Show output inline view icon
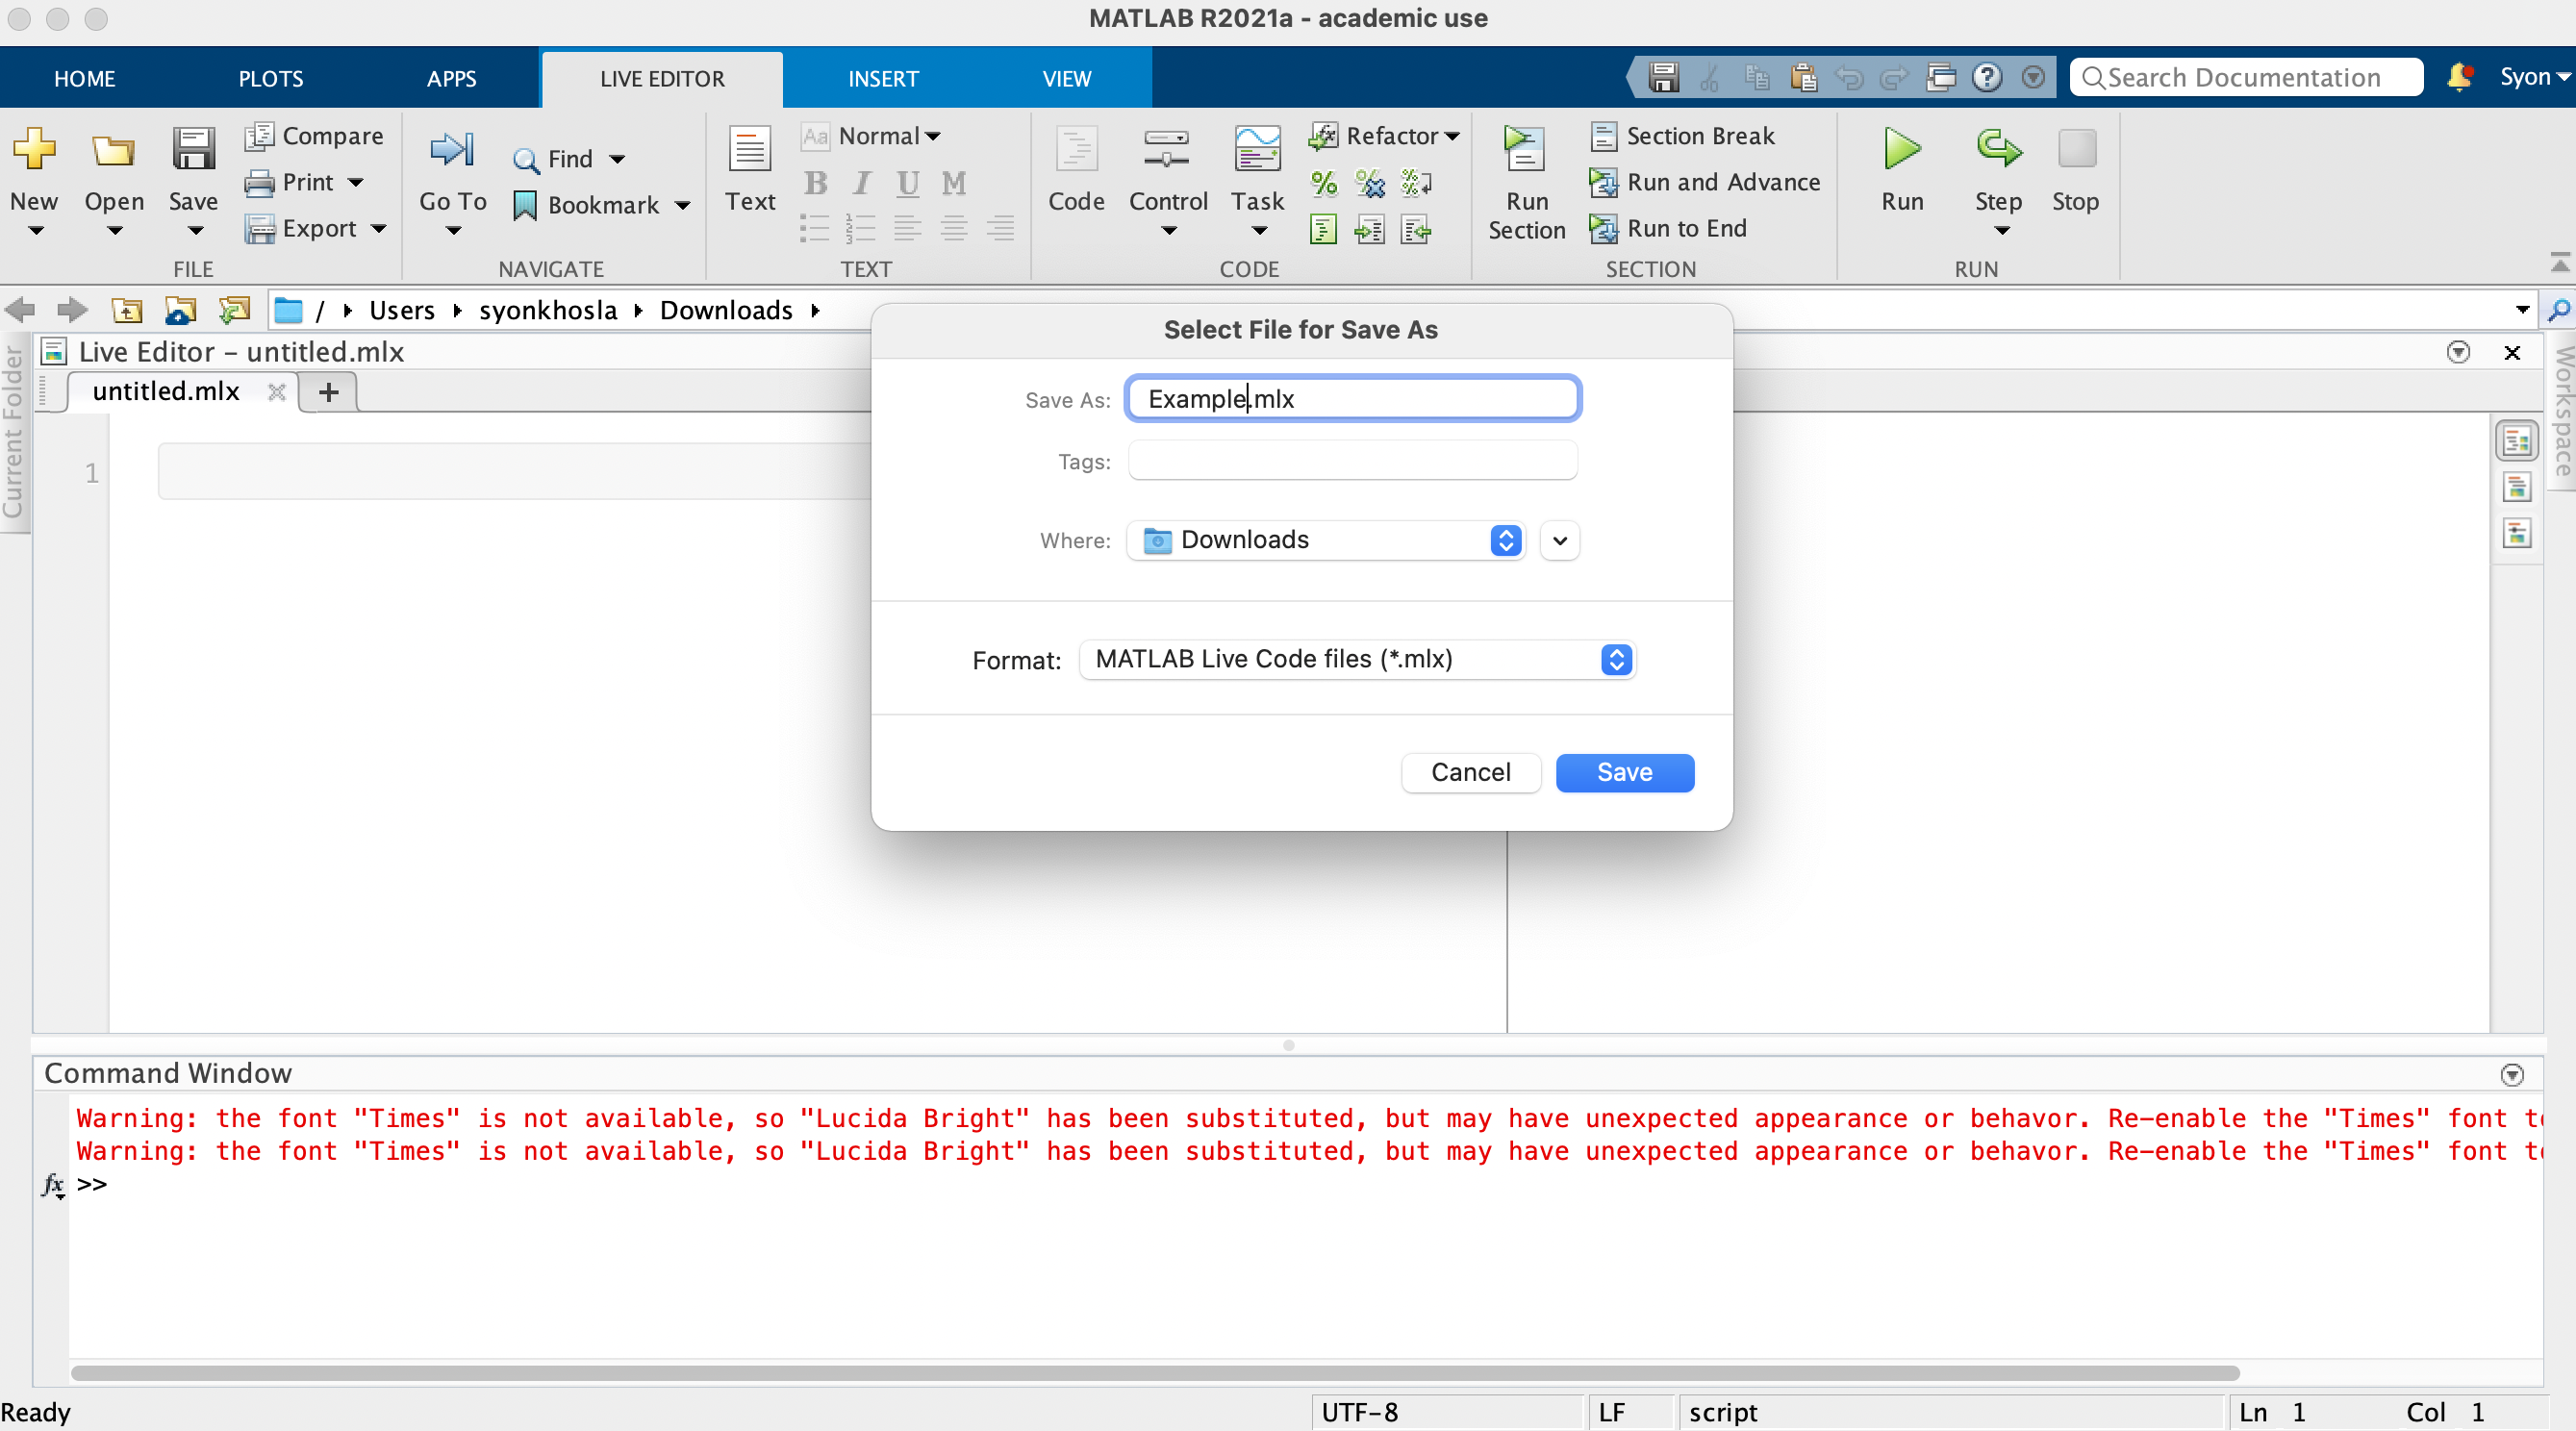Viewport: 2576px width, 1431px height. click(2516, 487)
